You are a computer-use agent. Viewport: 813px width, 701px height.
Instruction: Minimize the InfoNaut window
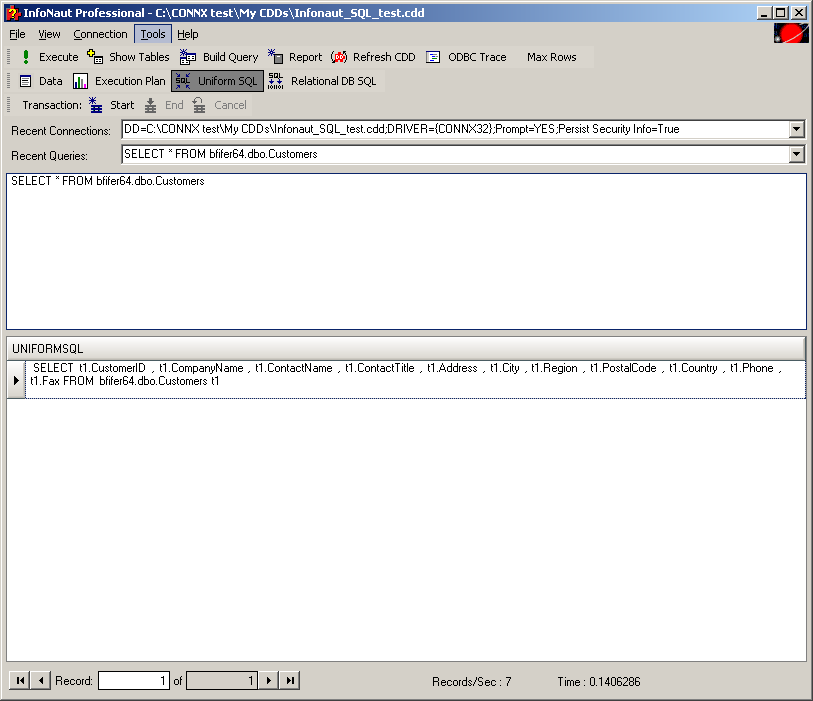click(763, 13)
